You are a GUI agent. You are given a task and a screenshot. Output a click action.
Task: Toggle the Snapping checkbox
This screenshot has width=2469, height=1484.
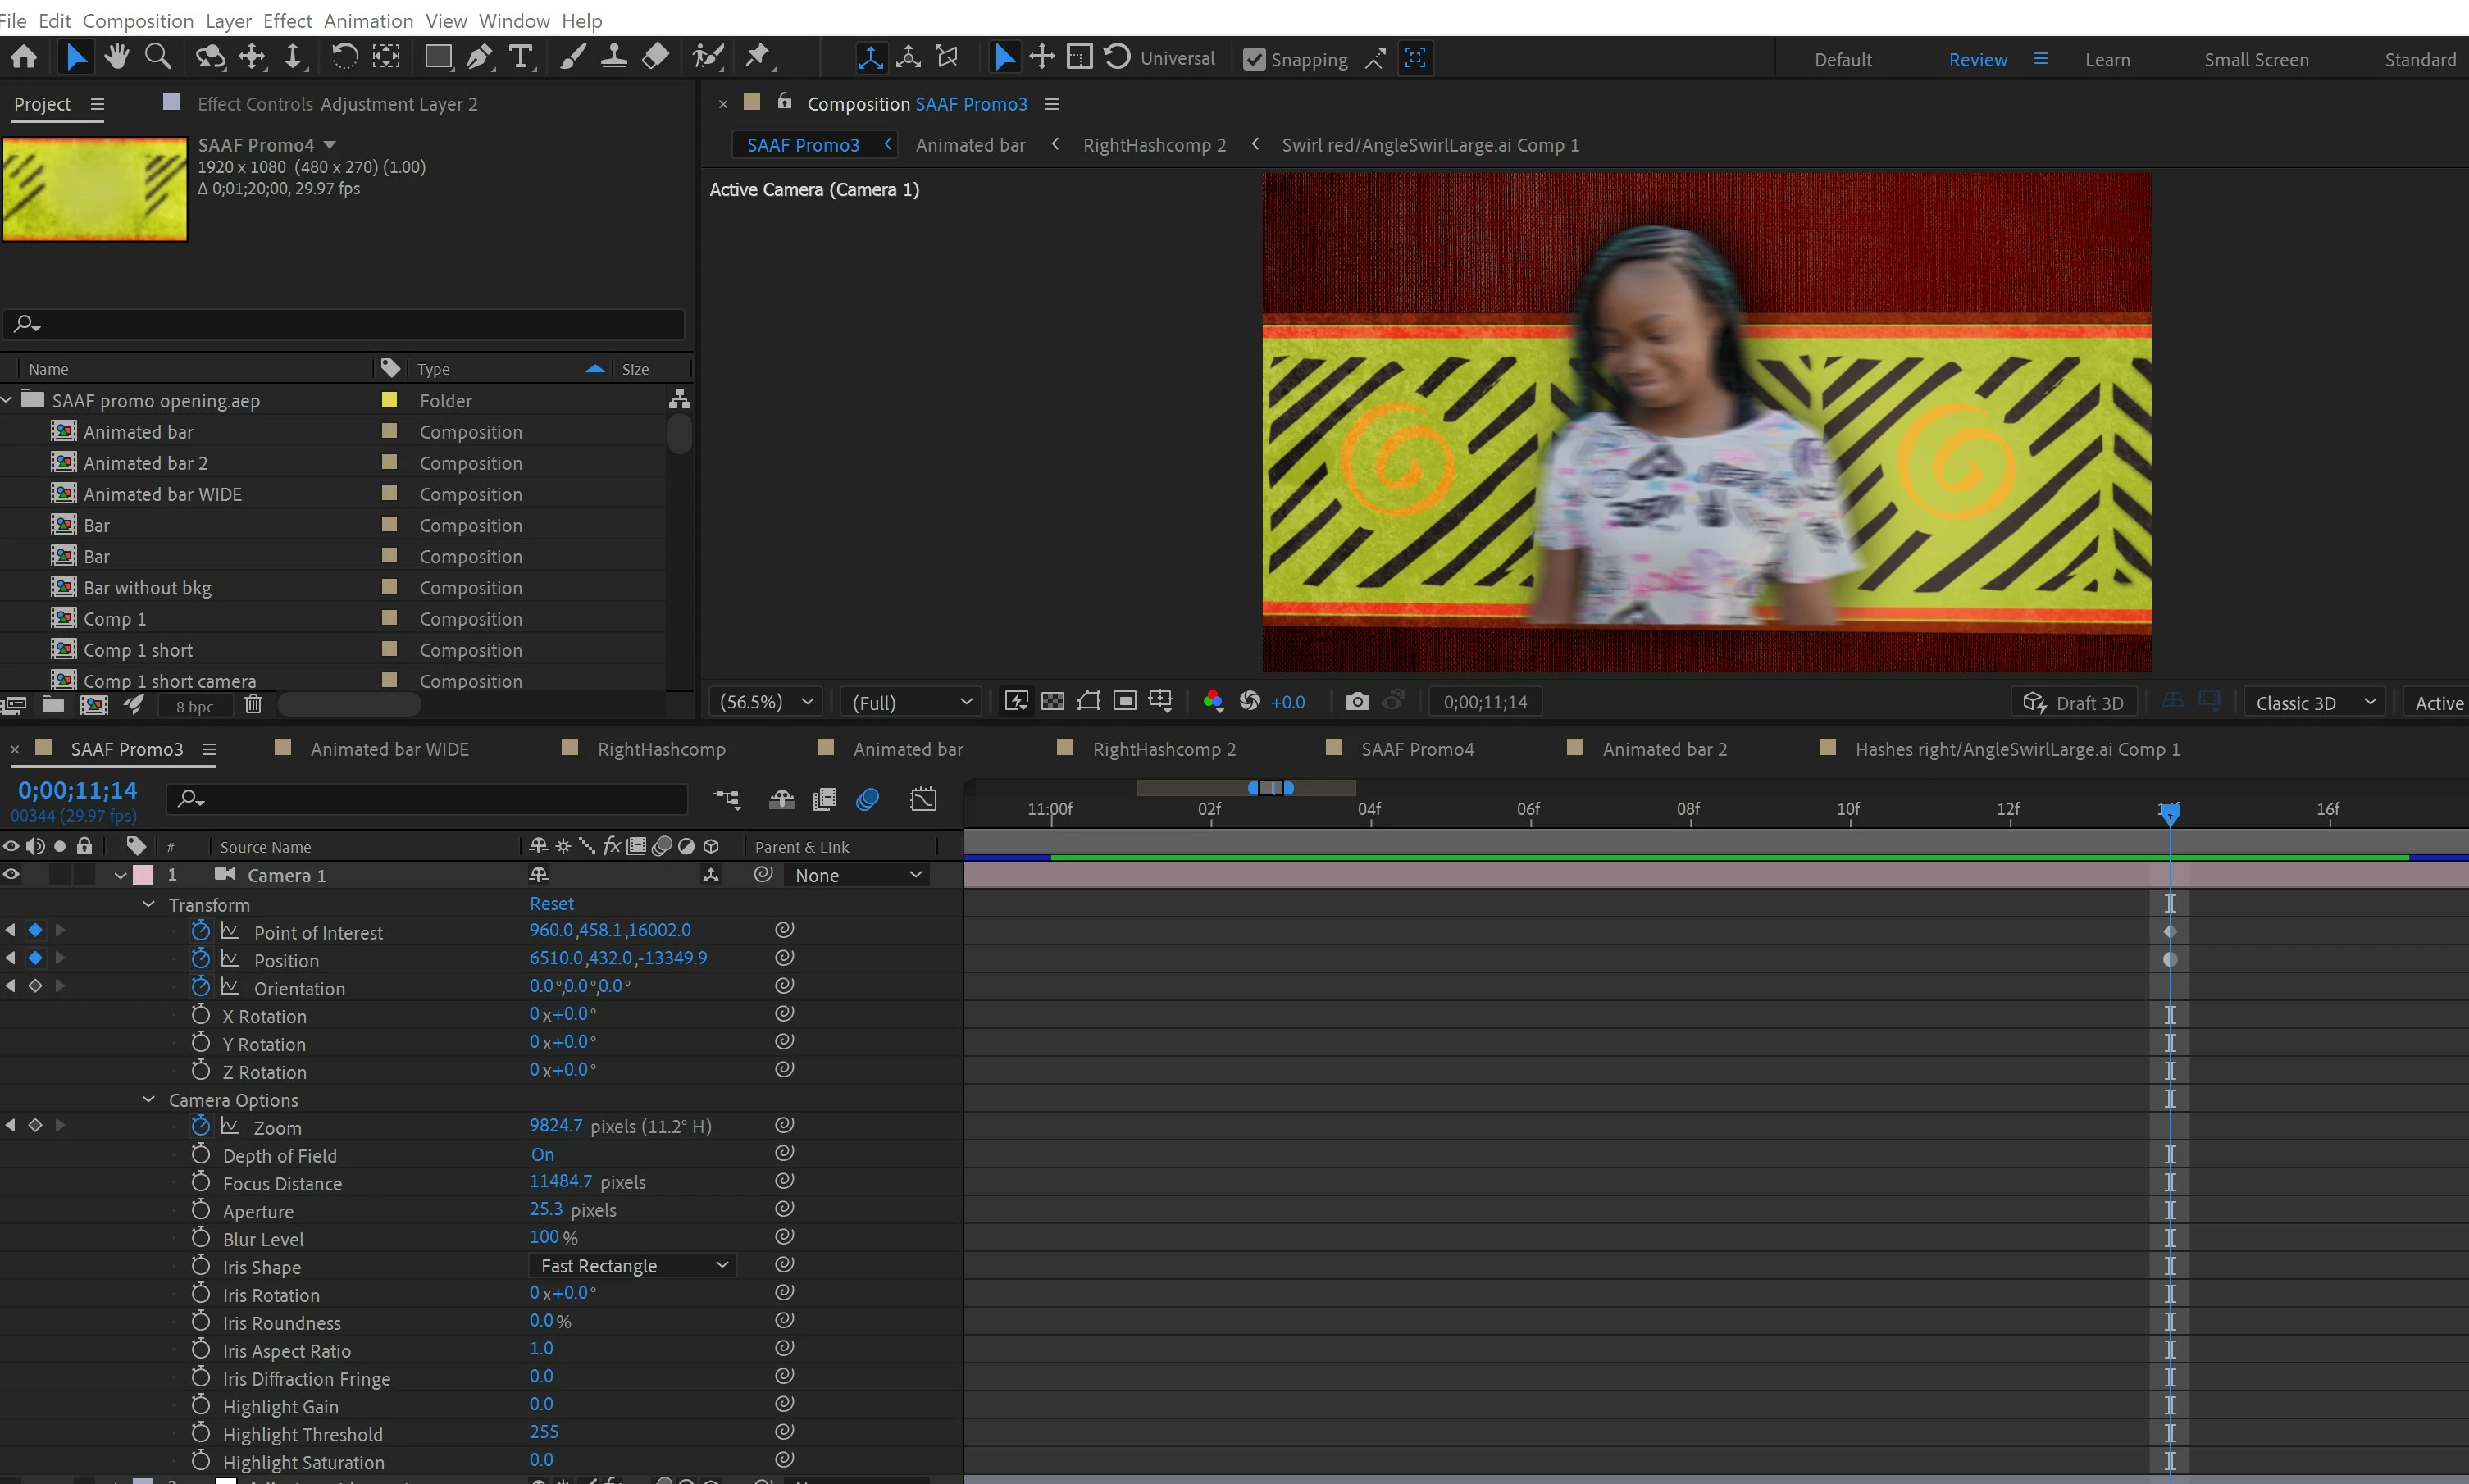click(1254, 60)
